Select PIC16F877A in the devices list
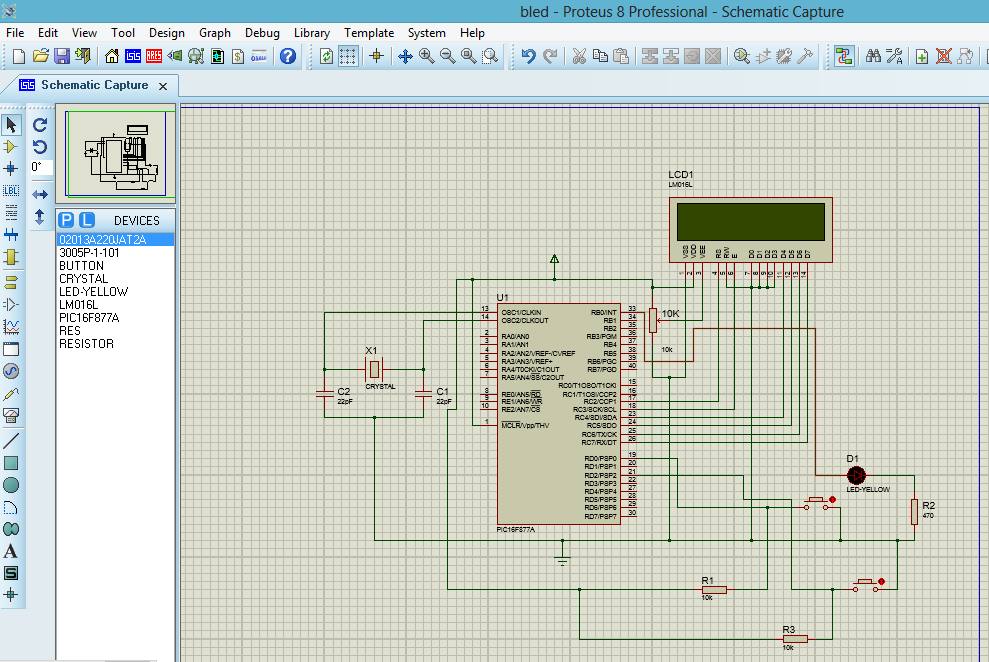This screenshot has width=989, height=662. pyautogui.click(x=89, y=318)
